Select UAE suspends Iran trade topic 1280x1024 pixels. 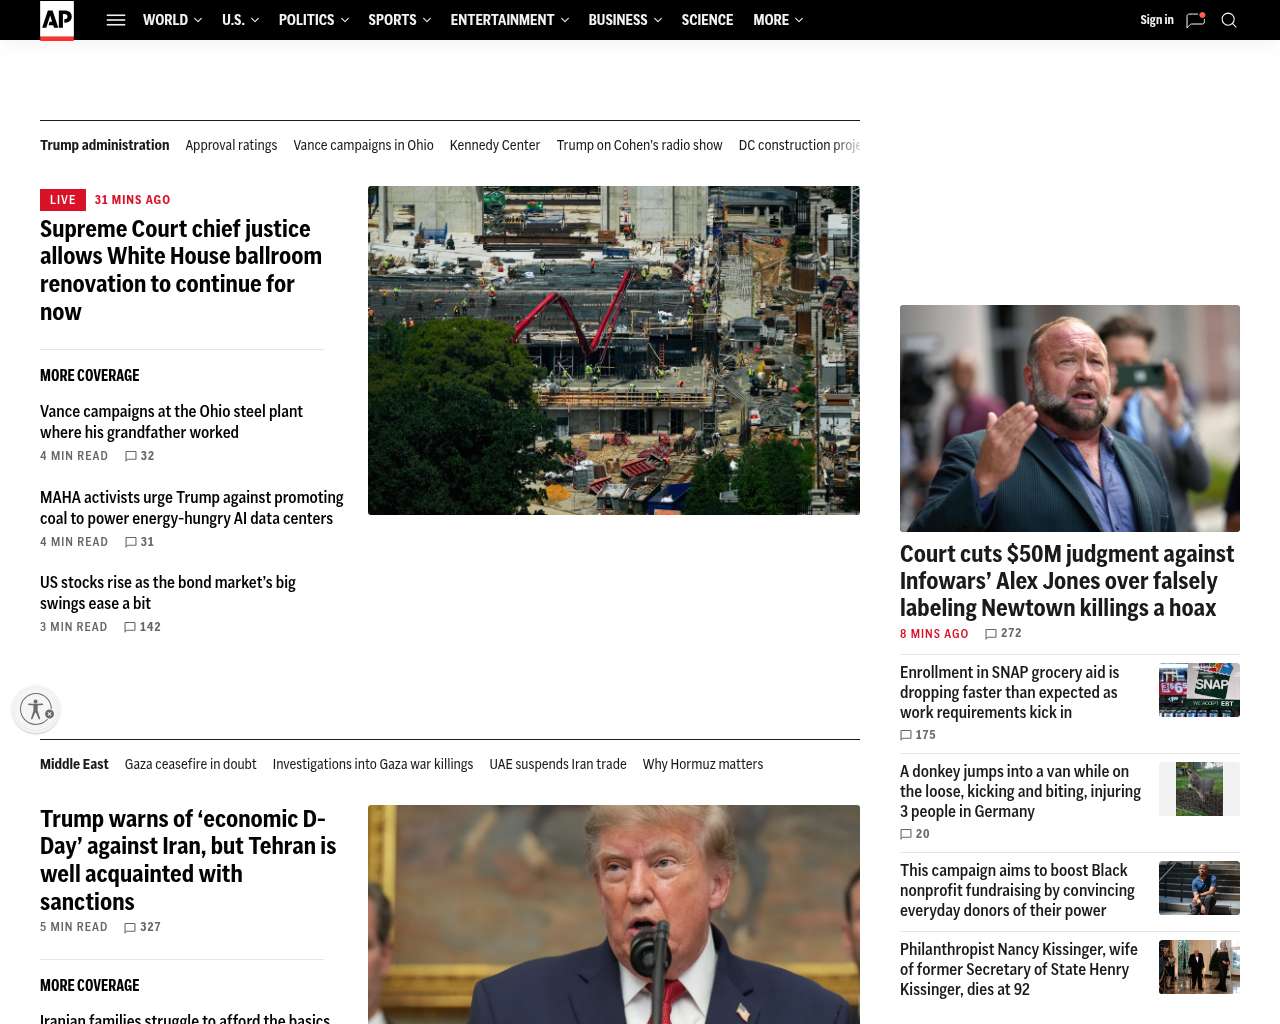click(558, 764)
